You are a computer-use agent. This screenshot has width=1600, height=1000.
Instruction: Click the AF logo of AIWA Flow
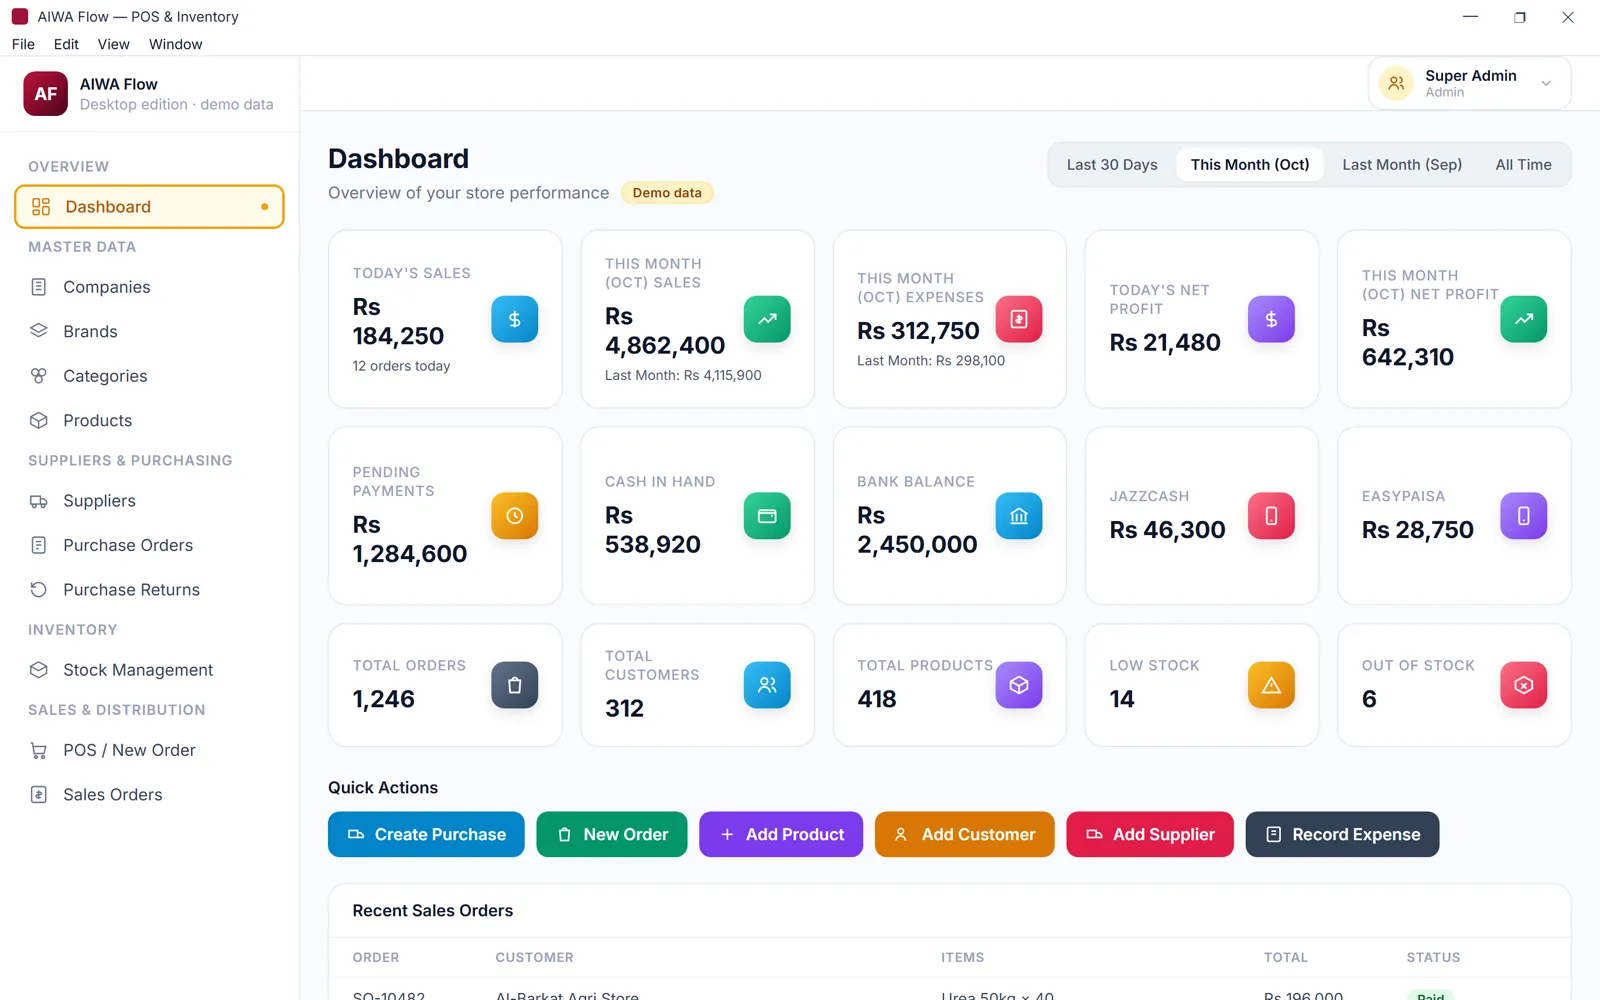pos(46,94)
